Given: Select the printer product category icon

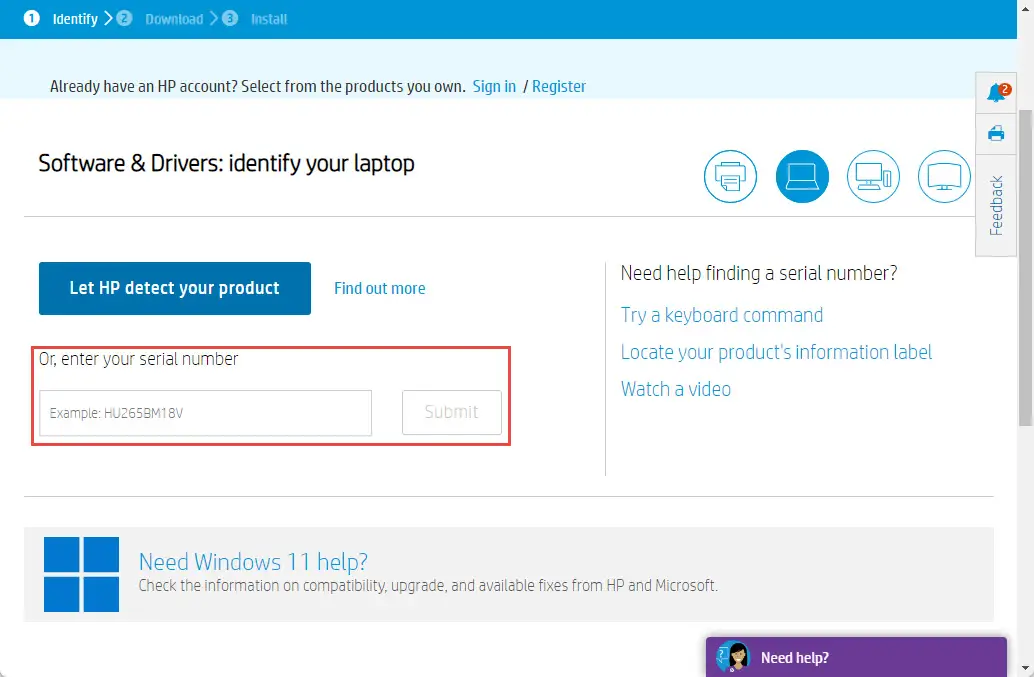Looking at the screenshot, I should (730, 177).
